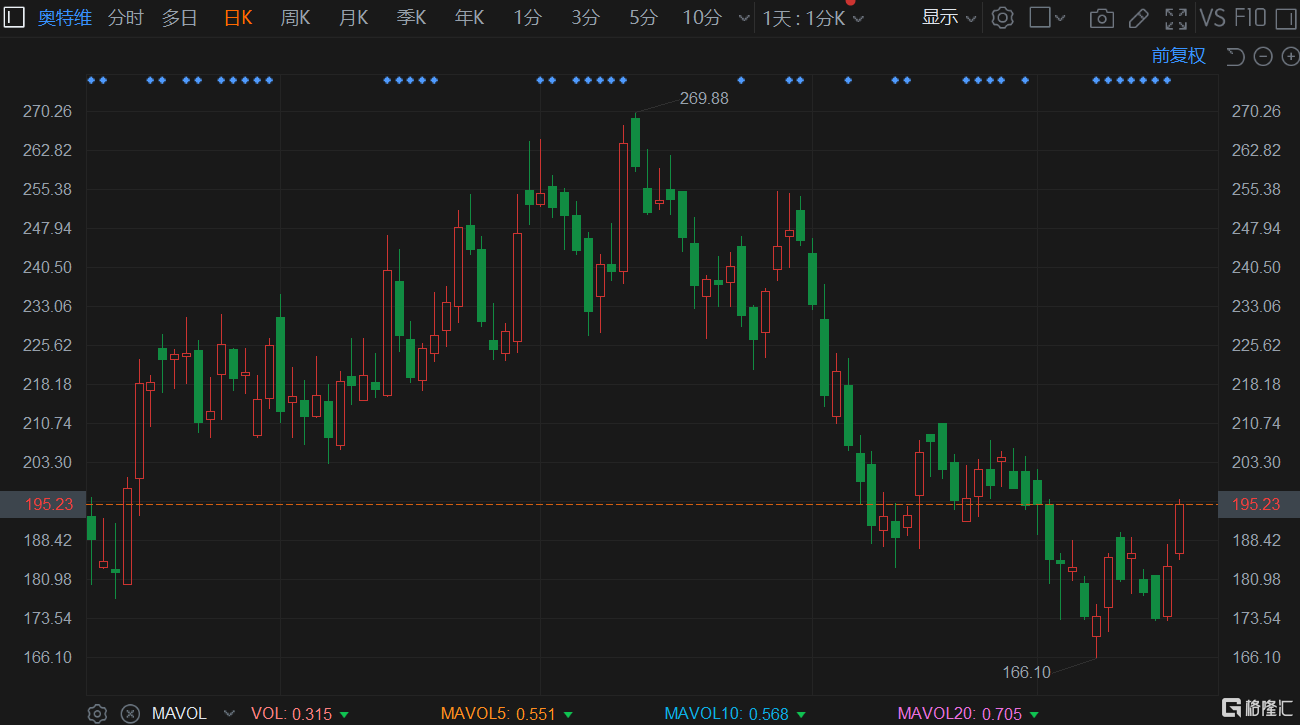The image size is (1300, 725).
Task: Enter fullscreen chart mode
Action: (1177, 18)
